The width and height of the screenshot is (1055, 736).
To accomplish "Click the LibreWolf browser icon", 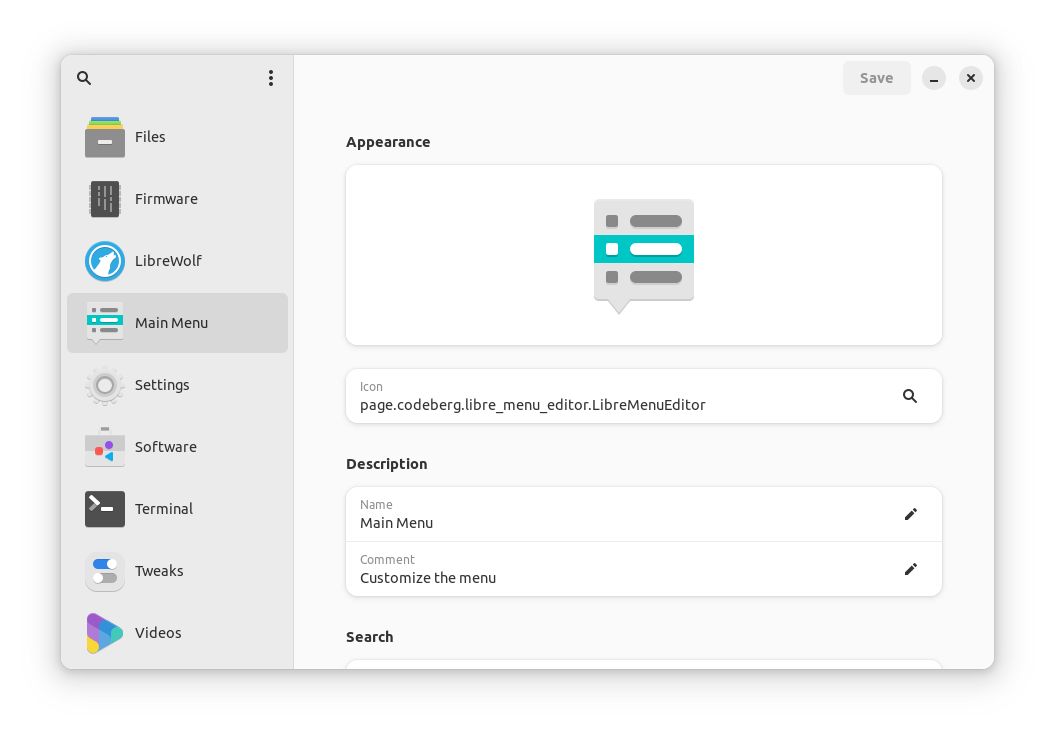I will tap(105, 261).
